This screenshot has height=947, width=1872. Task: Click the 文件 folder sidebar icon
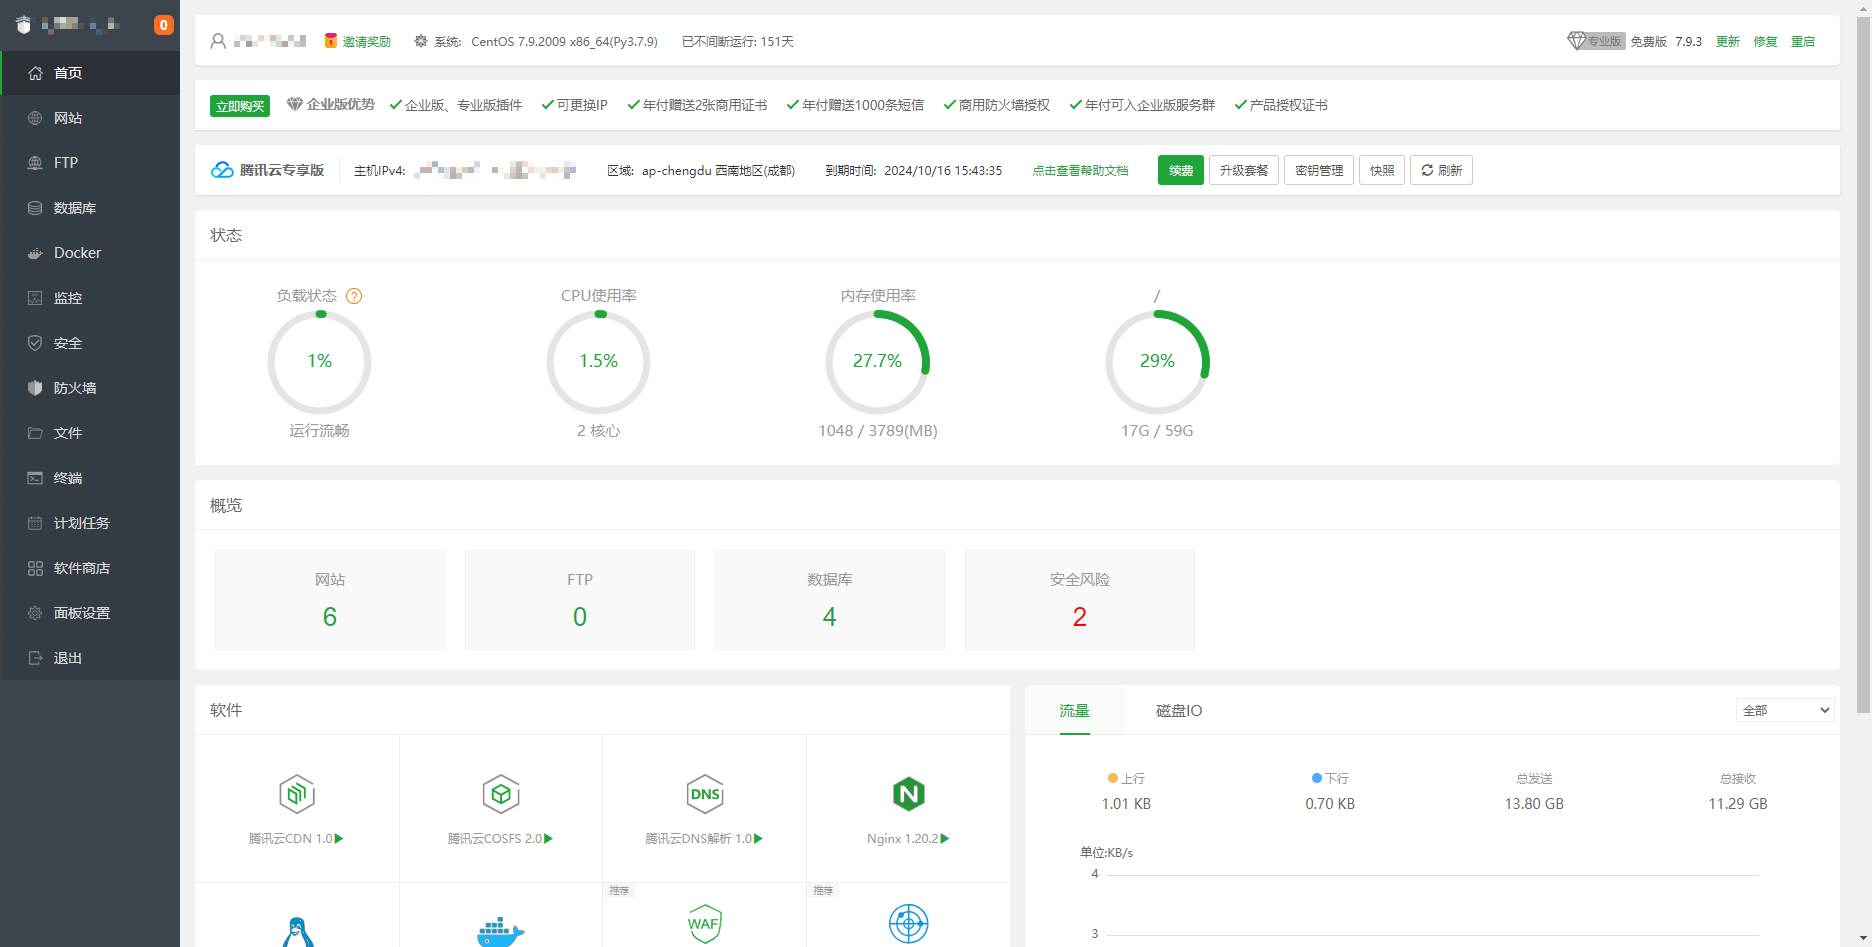[x=35, y=433]
